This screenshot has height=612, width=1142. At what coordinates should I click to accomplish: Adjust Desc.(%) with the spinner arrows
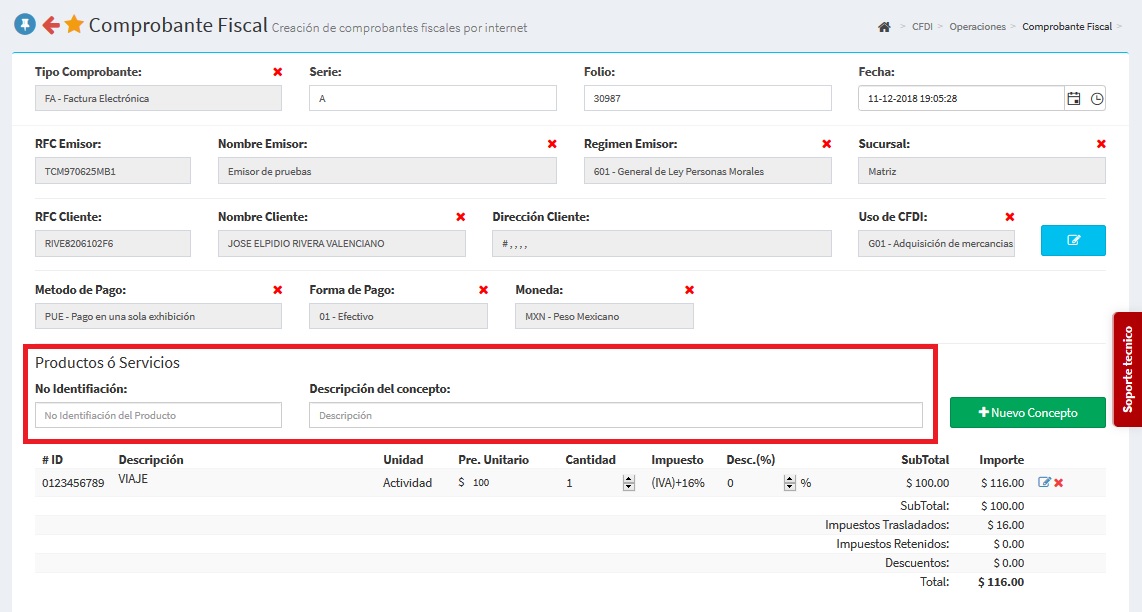[x=790, y=483]
